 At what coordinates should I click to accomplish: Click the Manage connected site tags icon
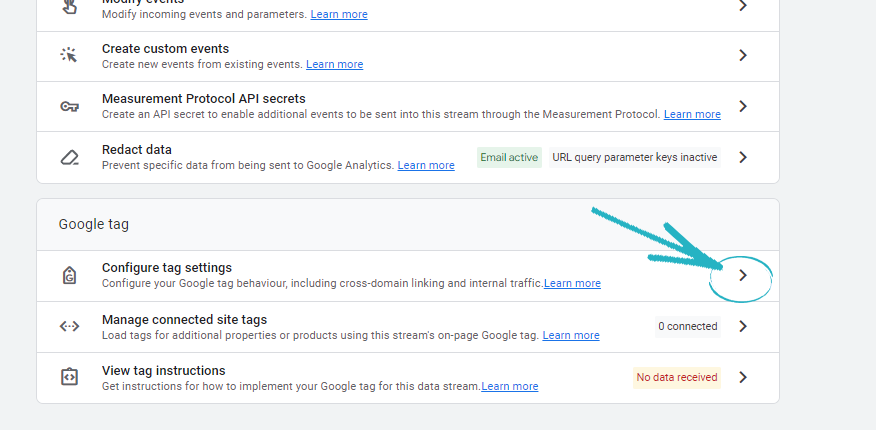coord(69,326)
